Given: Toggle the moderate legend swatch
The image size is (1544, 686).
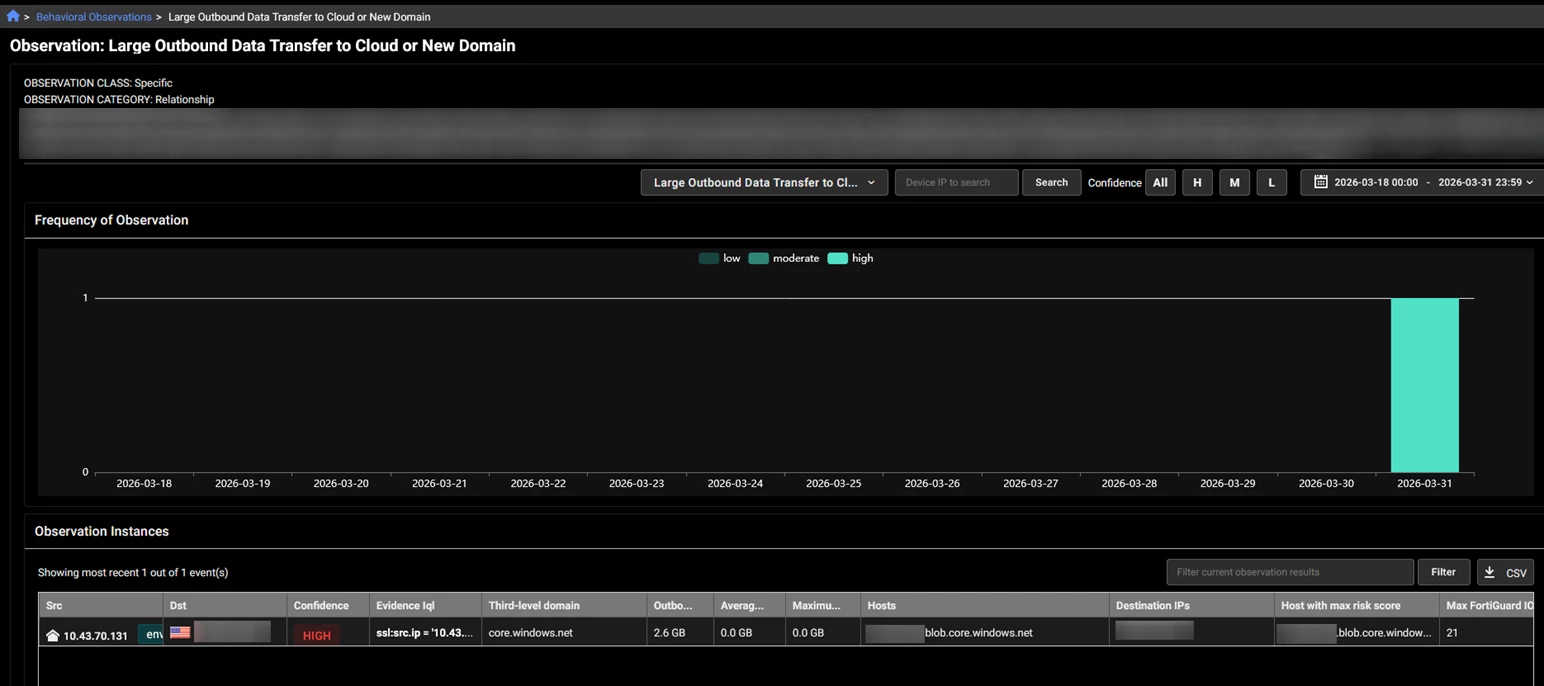Looking at the screenshot, I should pyautogui.click(x=758, y=258).
